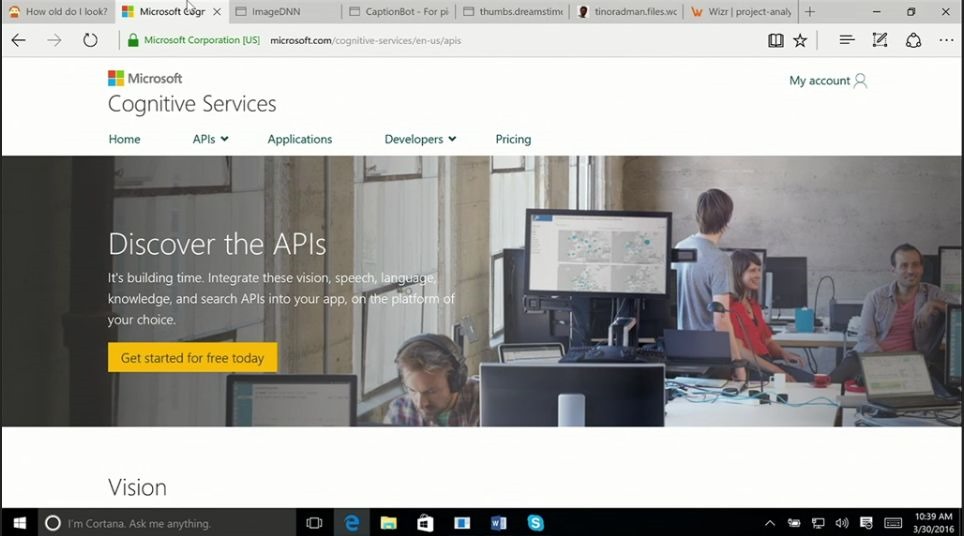Click the Cognitive Services title

click(192, 104)
